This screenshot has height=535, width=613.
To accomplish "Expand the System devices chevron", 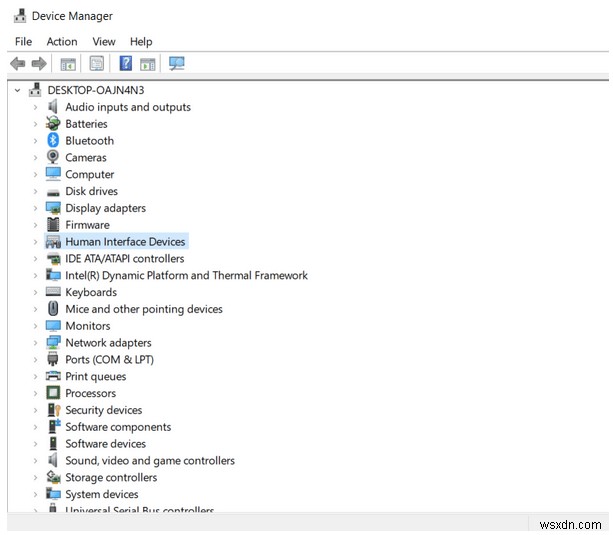I will coord(35,494).
